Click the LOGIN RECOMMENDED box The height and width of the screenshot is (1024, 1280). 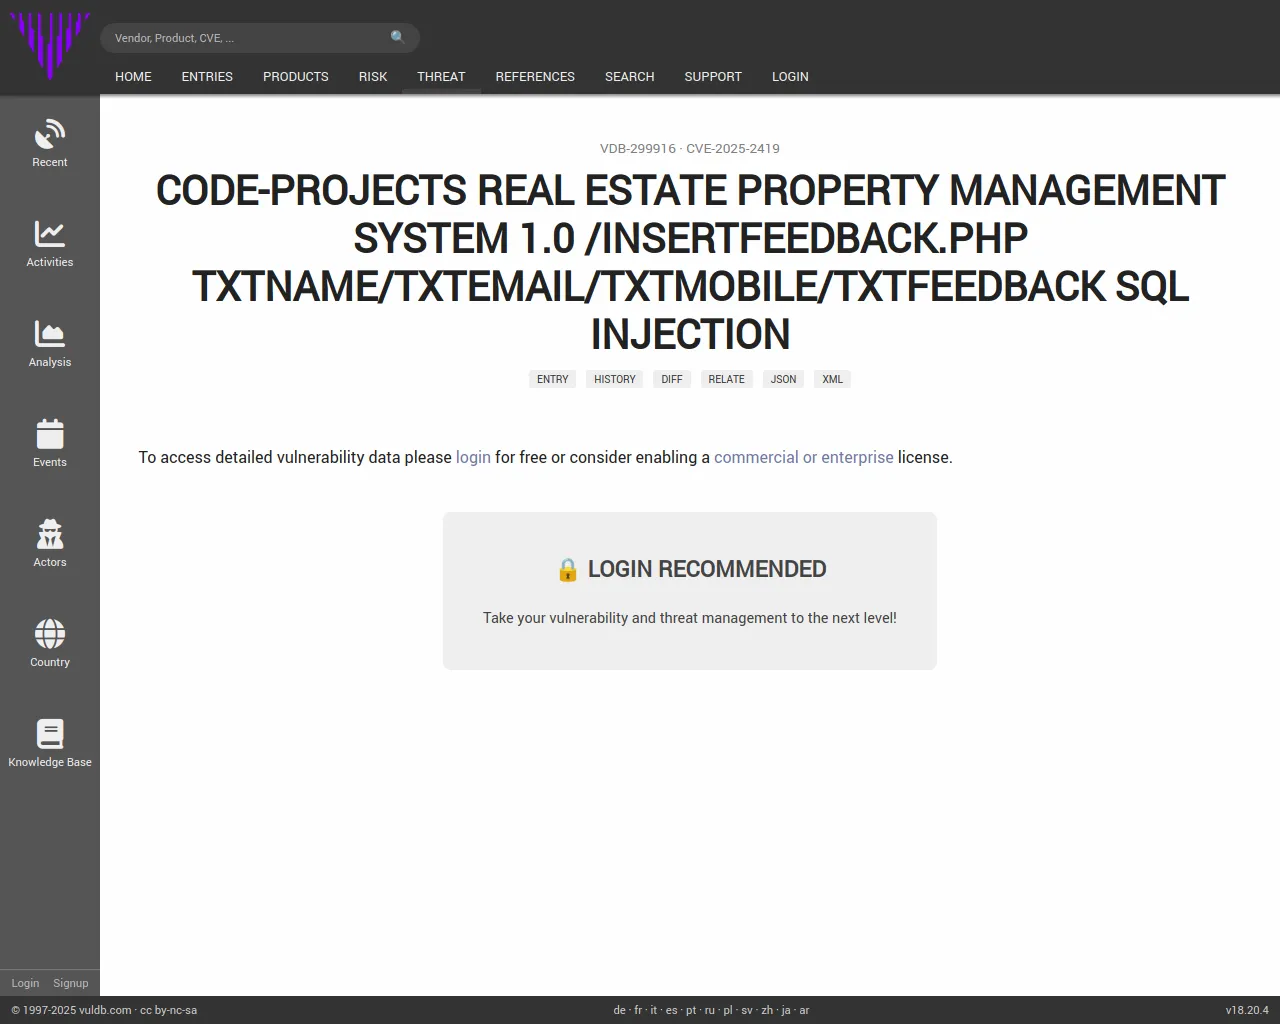point(690,591)
